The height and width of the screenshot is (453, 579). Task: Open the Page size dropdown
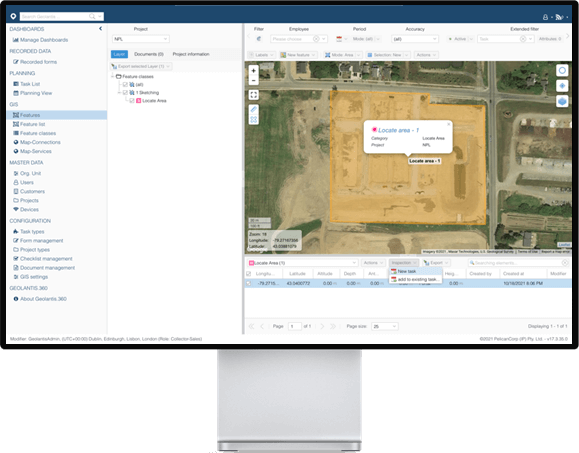384,326
